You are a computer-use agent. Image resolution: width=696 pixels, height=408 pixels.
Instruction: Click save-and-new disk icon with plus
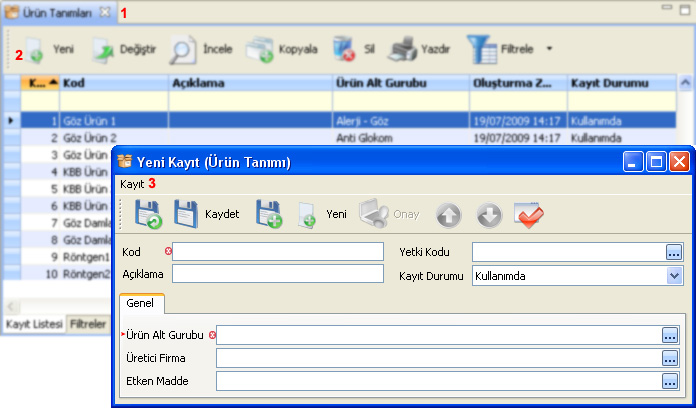click(x=269, y=213)
